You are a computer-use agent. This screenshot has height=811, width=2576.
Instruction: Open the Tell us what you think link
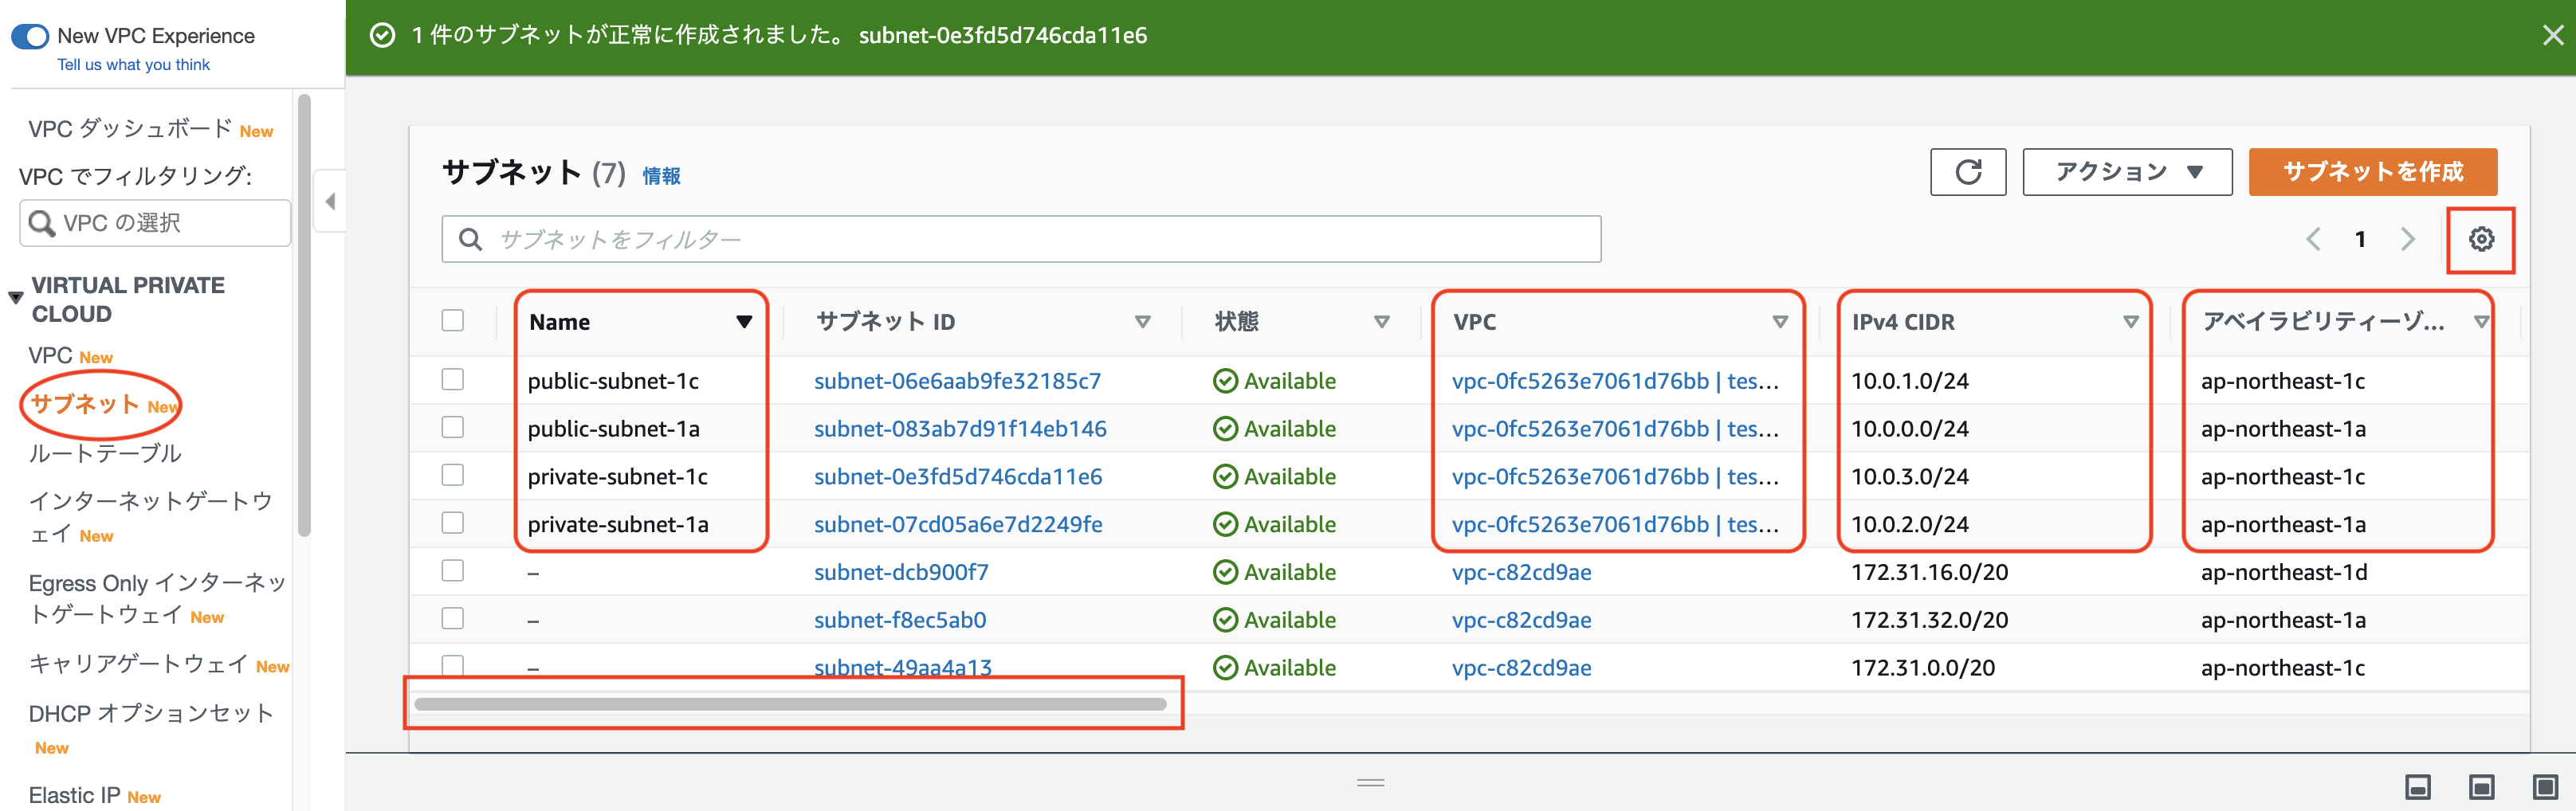point(133,65)
